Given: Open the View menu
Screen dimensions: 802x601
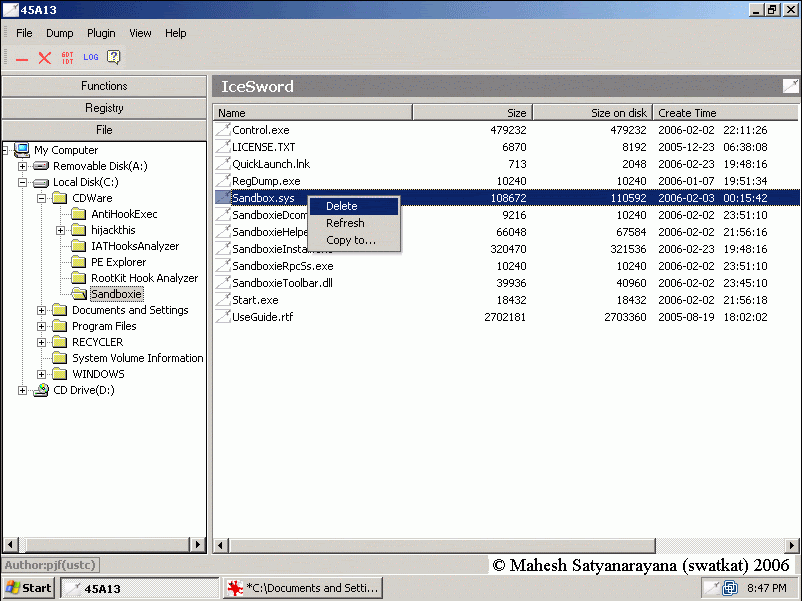Looking at the screenshot, I should [140, 33].
